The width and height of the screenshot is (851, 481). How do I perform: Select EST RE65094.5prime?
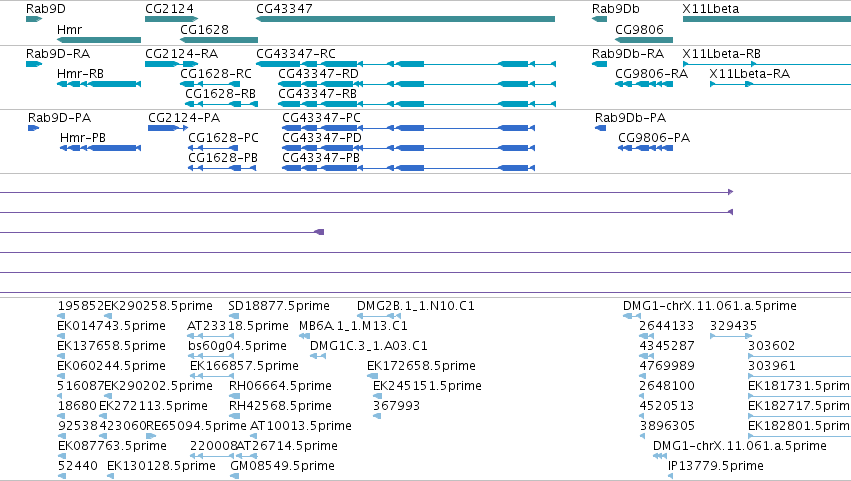[x=196, y=427]
